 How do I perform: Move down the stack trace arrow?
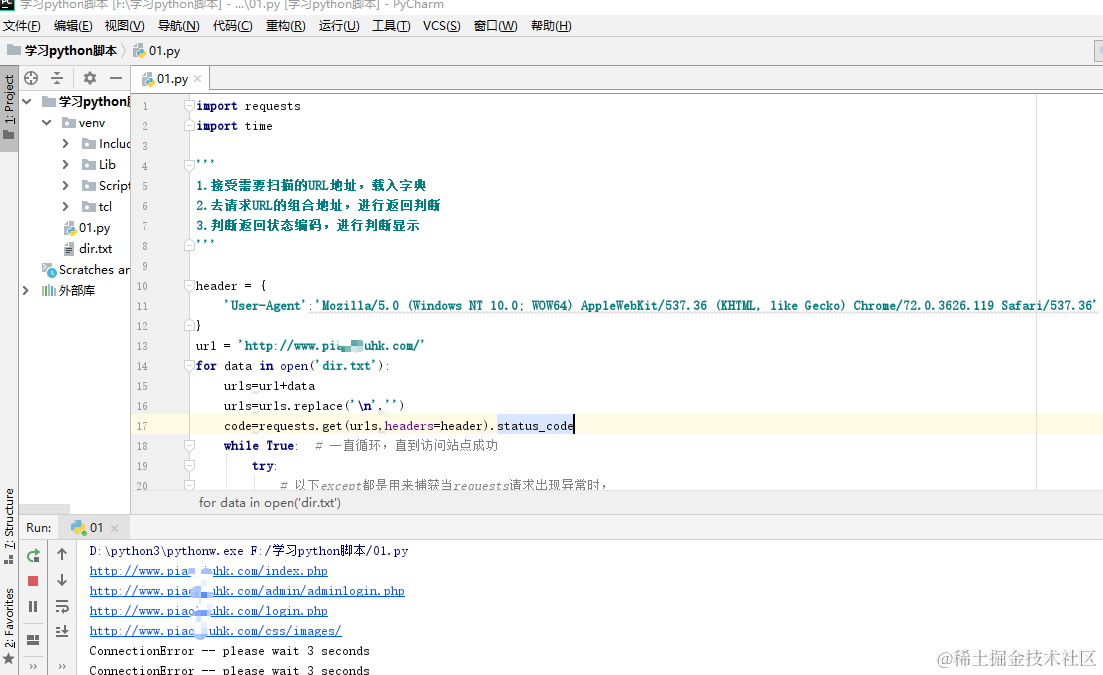[x=62, y=580]
